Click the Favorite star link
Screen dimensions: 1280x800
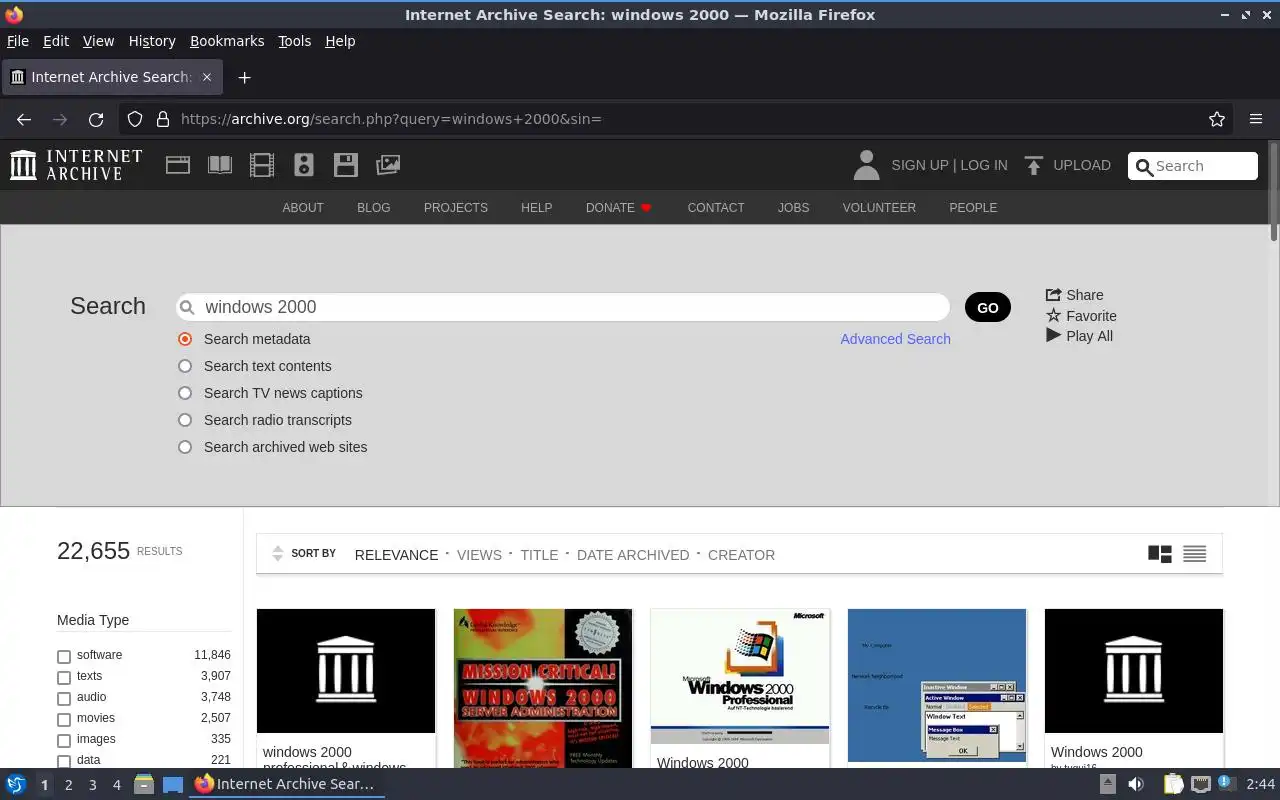click(1081, 316)
